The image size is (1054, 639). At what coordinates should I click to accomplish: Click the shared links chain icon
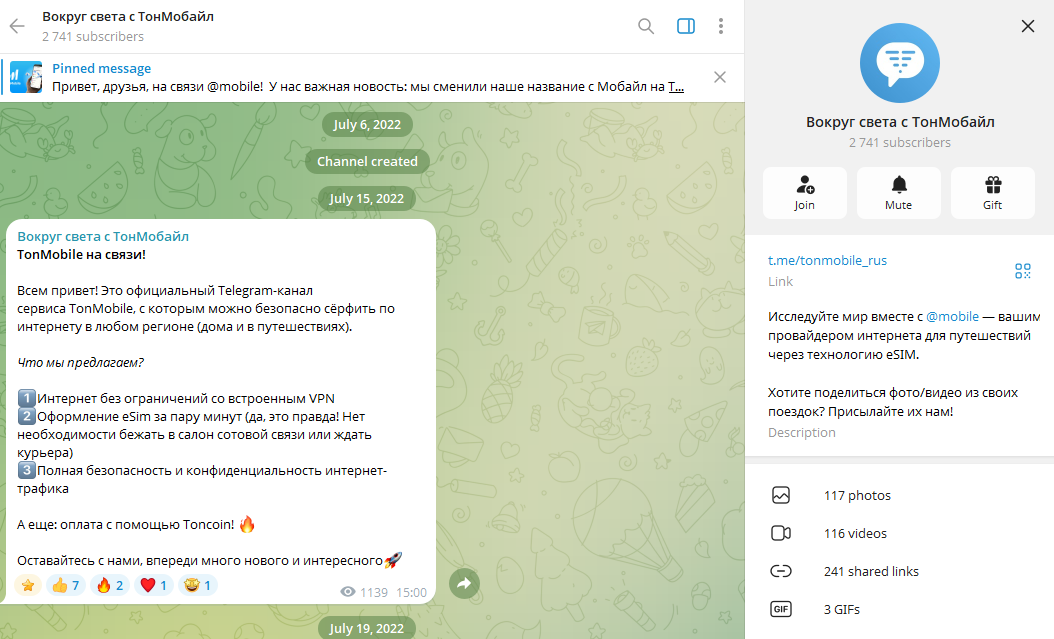[780, 571]
